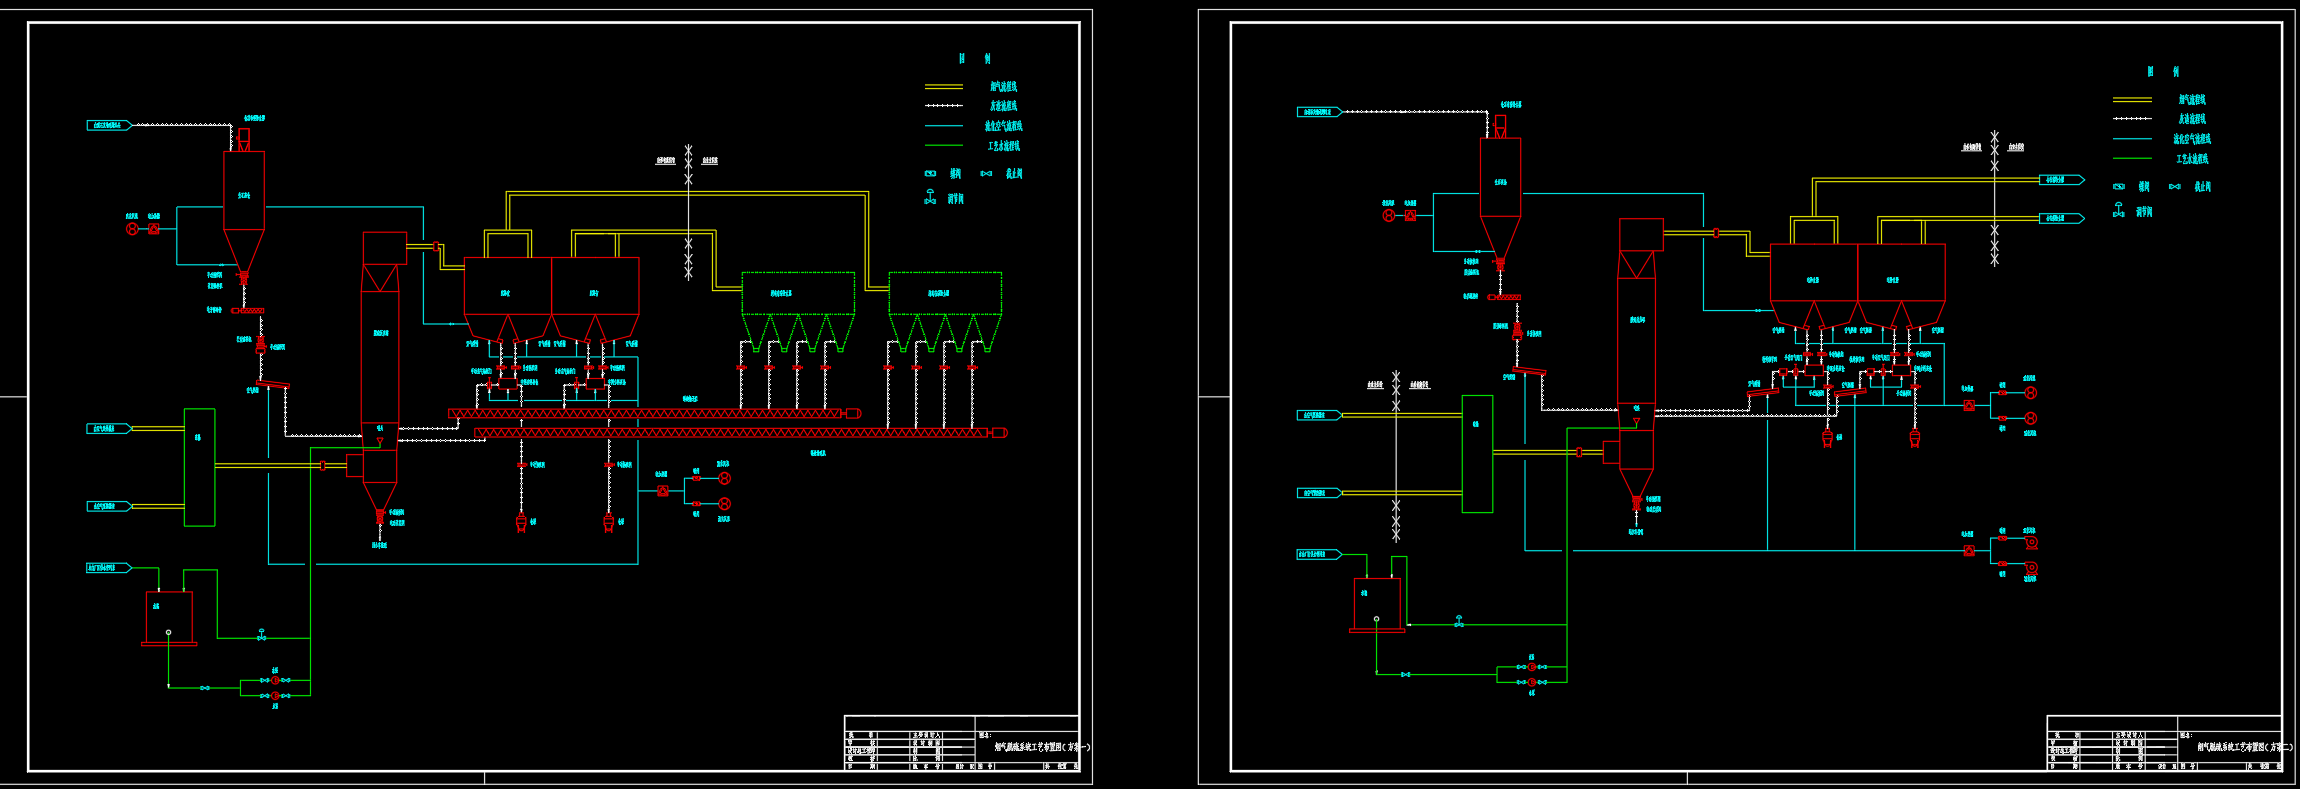Select the lower red fan circle in left drawing

point(725,504)
